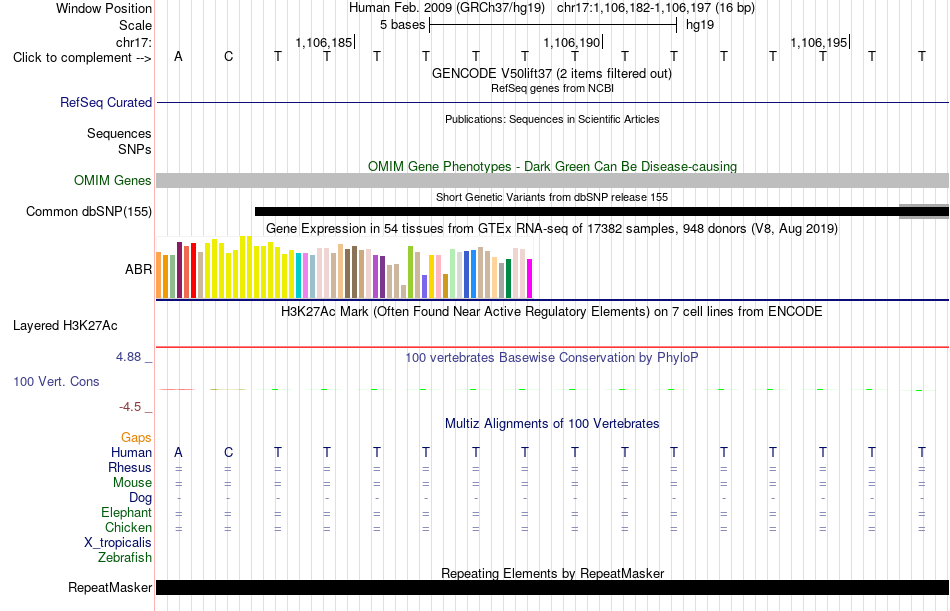Click the lime green bar in the GTEx chart
Image resolution: width=950 pixels, height=611 pixels.
410,272
